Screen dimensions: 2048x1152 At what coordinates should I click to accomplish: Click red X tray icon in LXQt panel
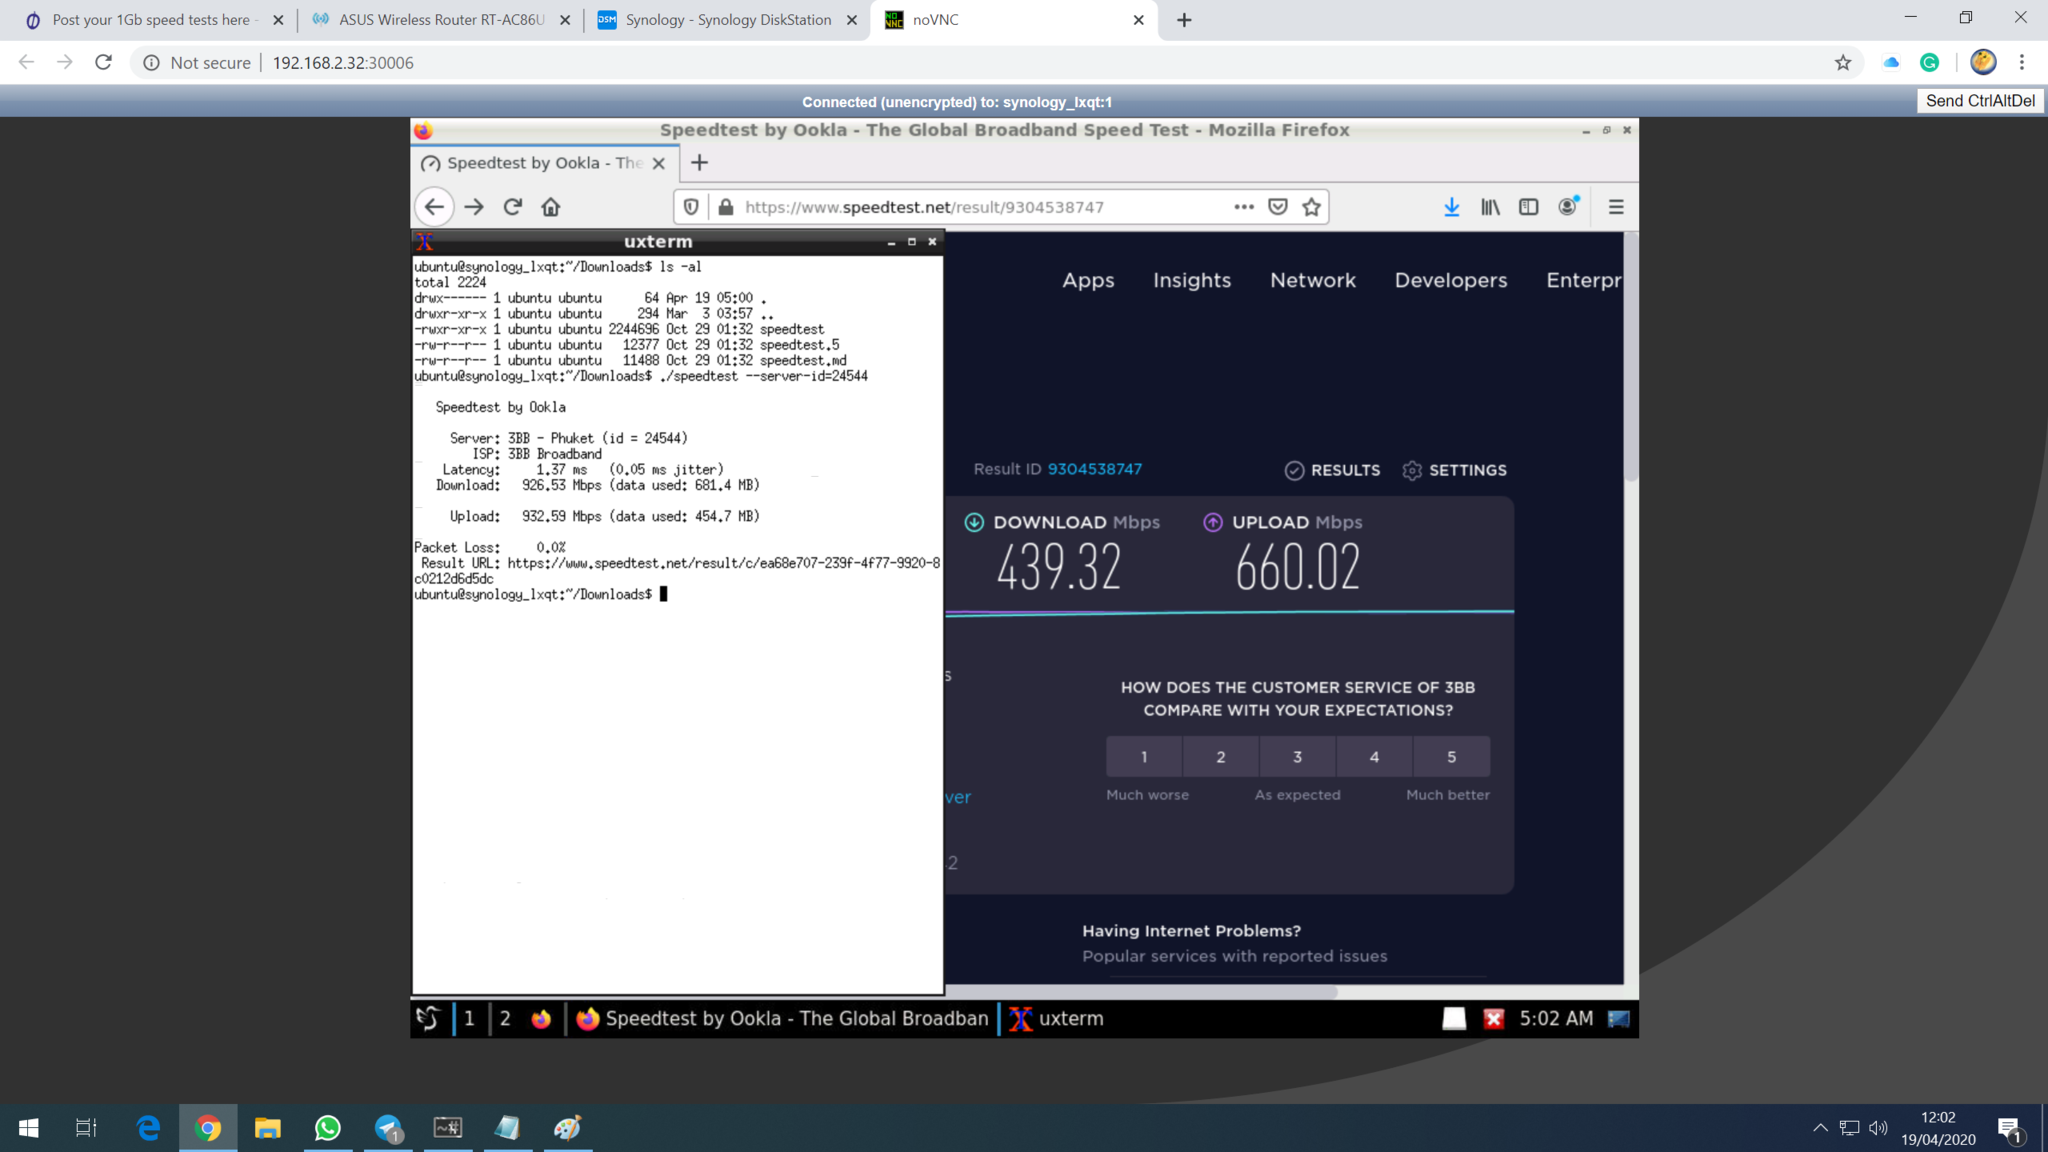click(x=1494, y=1019)
